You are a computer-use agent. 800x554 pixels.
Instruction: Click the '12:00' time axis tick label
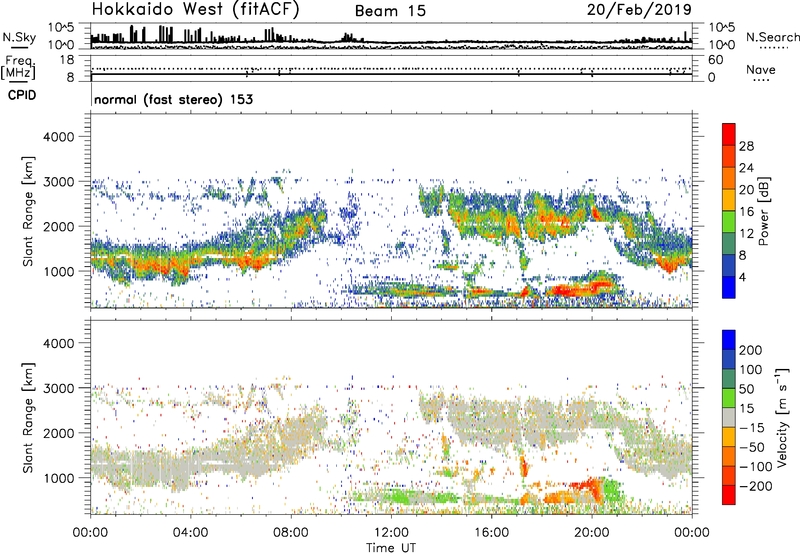click(x=391, y=533)
